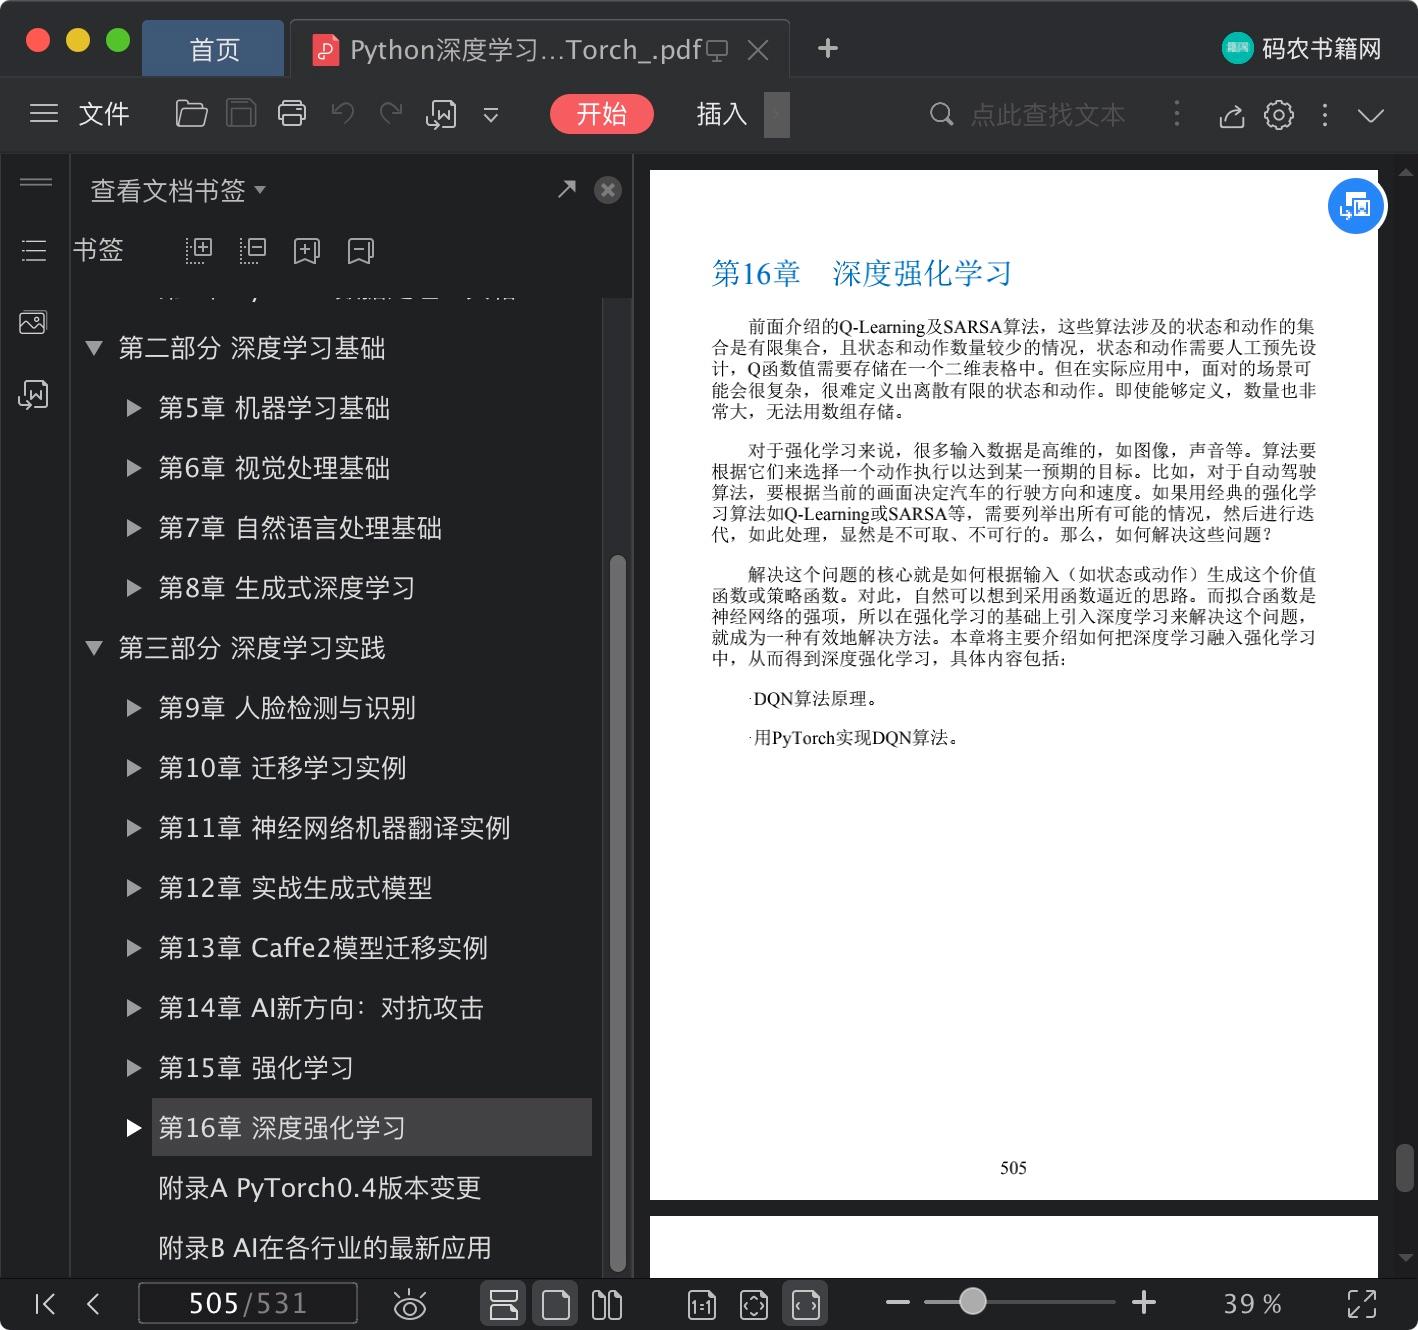Click collapse all bookmarks icon
The width and height of the screenshot is (1418, 1330).
tap(253, 250)
